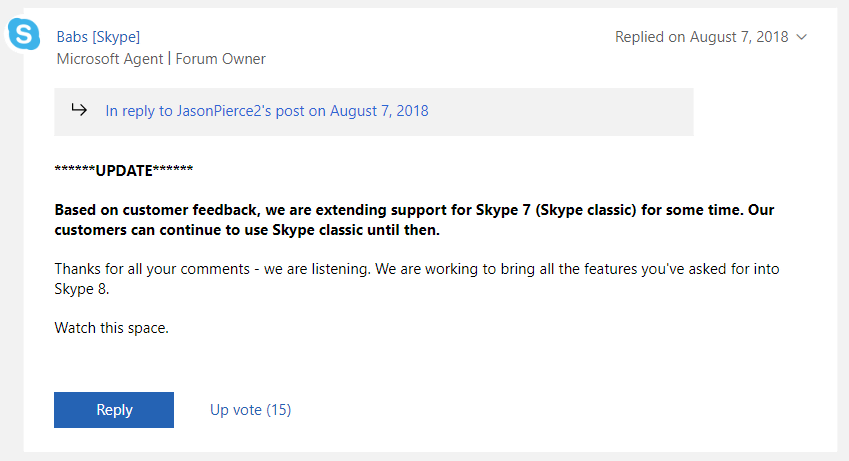Image resolution: width=849 pixels, height=461 pixels.
Task: Click the '(15)' vote count
Action: pos(278,410)
